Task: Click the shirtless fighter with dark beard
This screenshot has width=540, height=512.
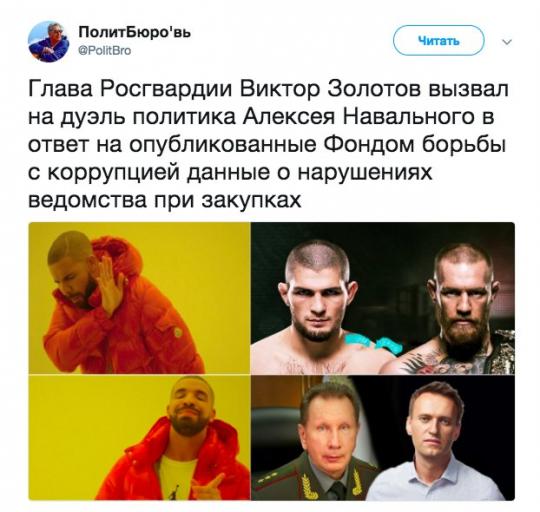Action: [x=317, y=308]
